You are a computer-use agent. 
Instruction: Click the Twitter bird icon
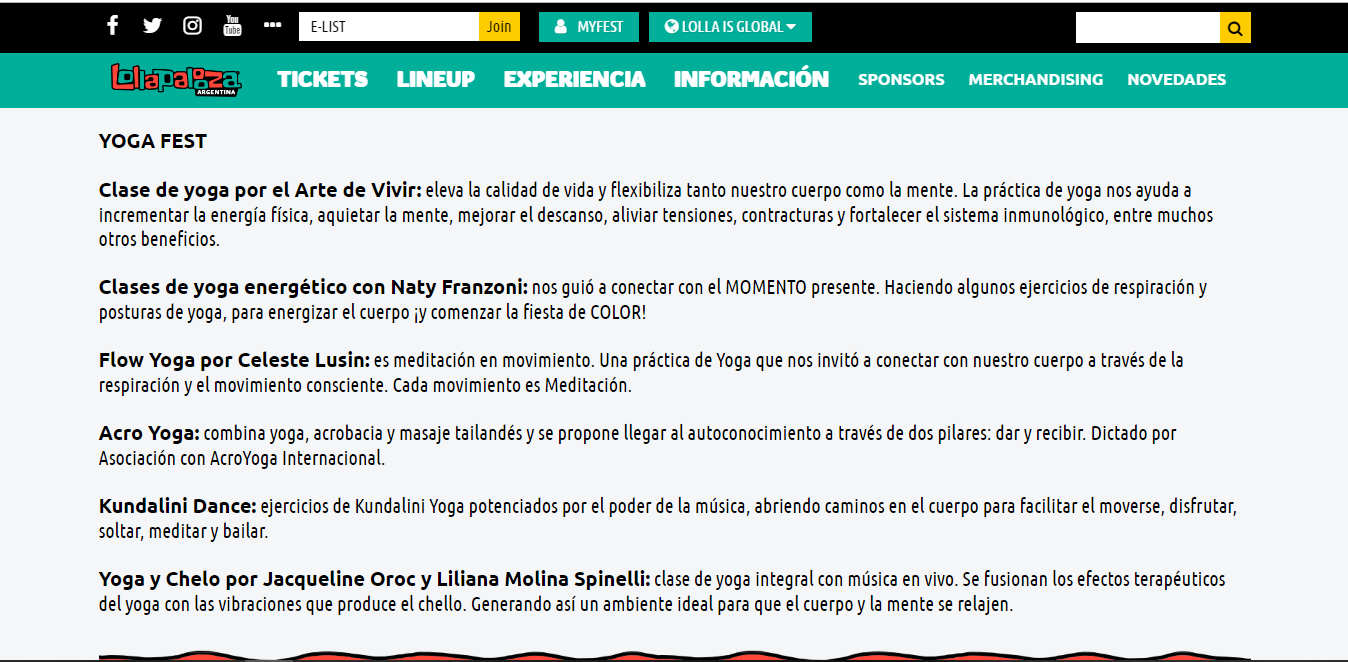pyautogui.click(x=152, y=26)
